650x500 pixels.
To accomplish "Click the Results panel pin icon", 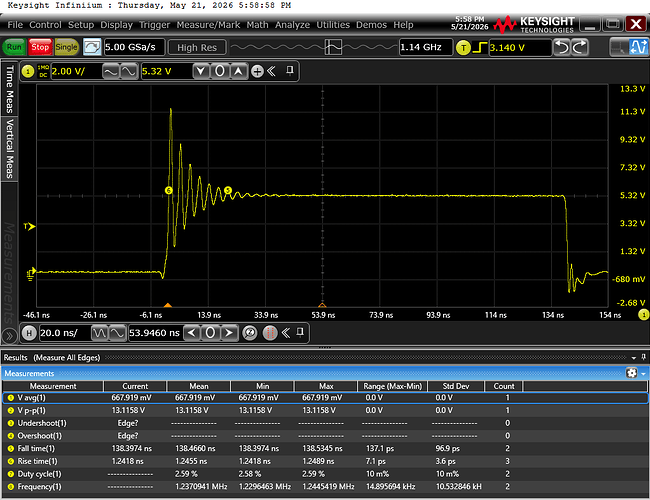I will coord(643,357).
